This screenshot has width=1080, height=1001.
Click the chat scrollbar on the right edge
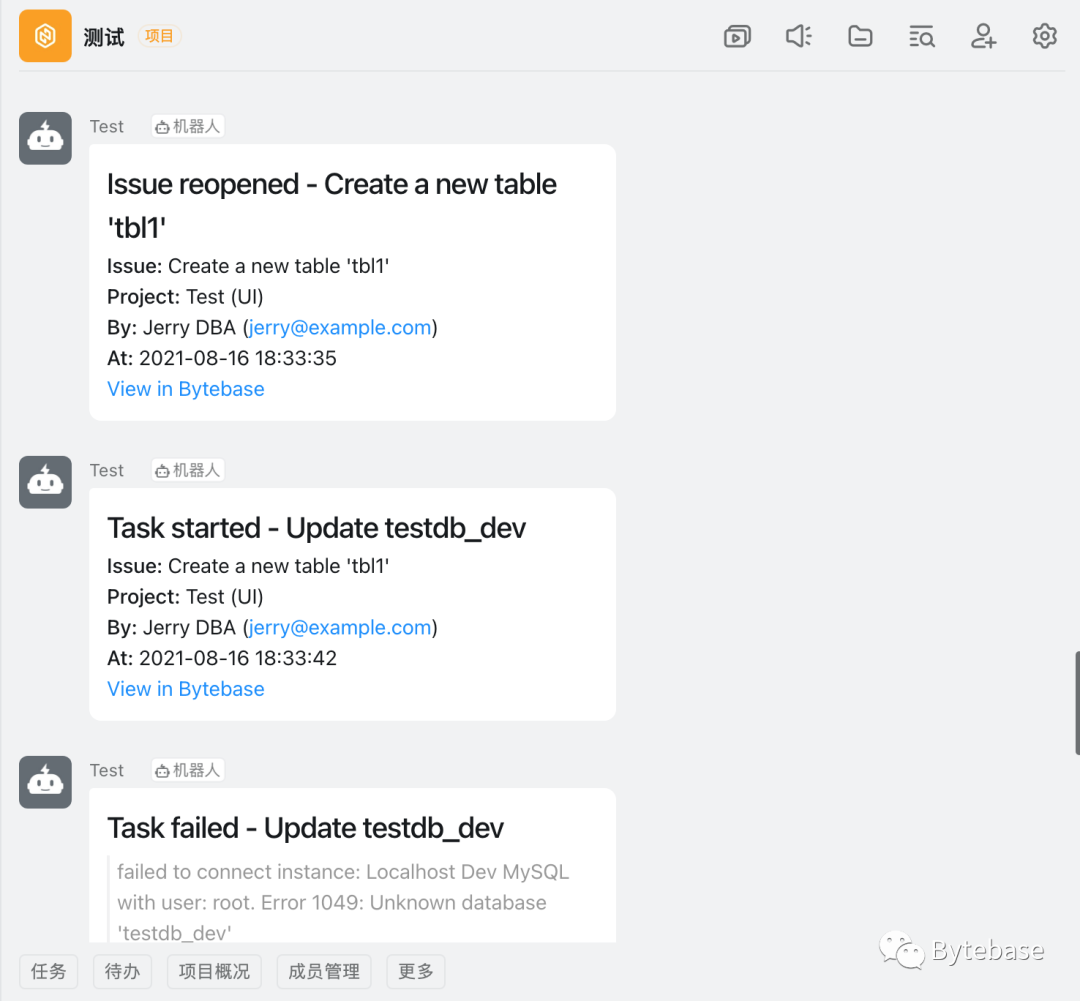(1077, 703)
